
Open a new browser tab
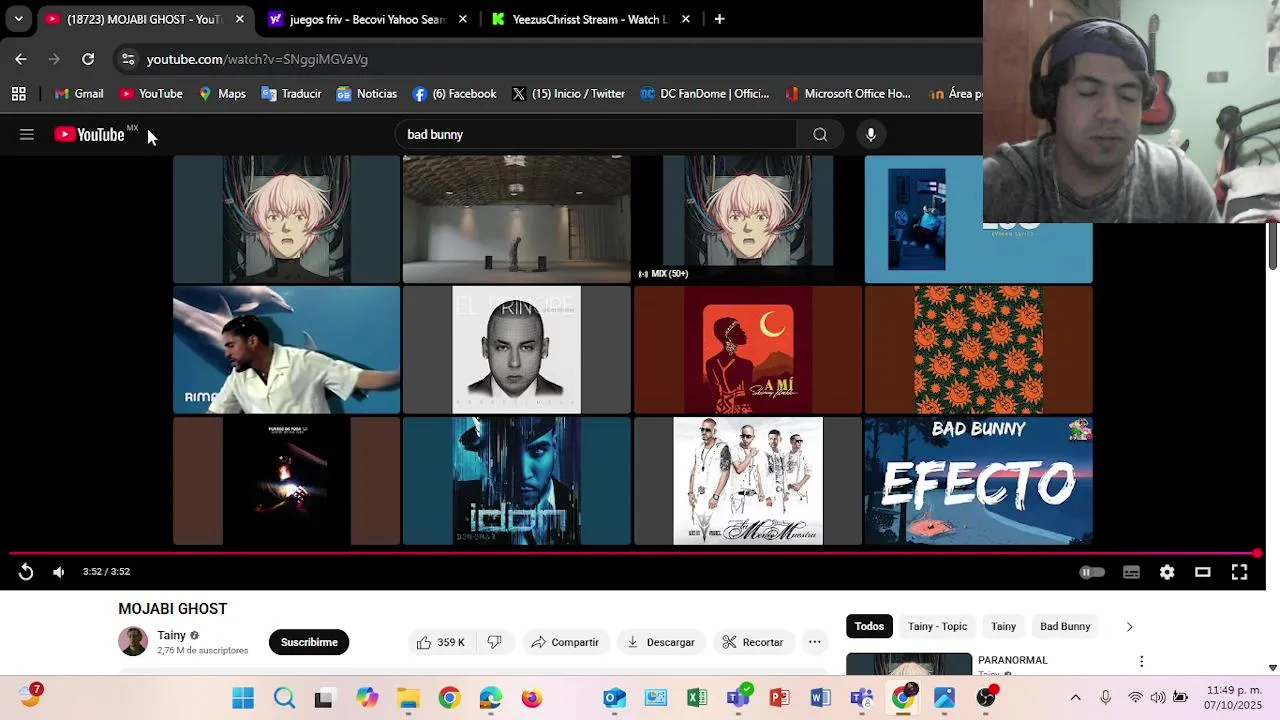(719, 19)
